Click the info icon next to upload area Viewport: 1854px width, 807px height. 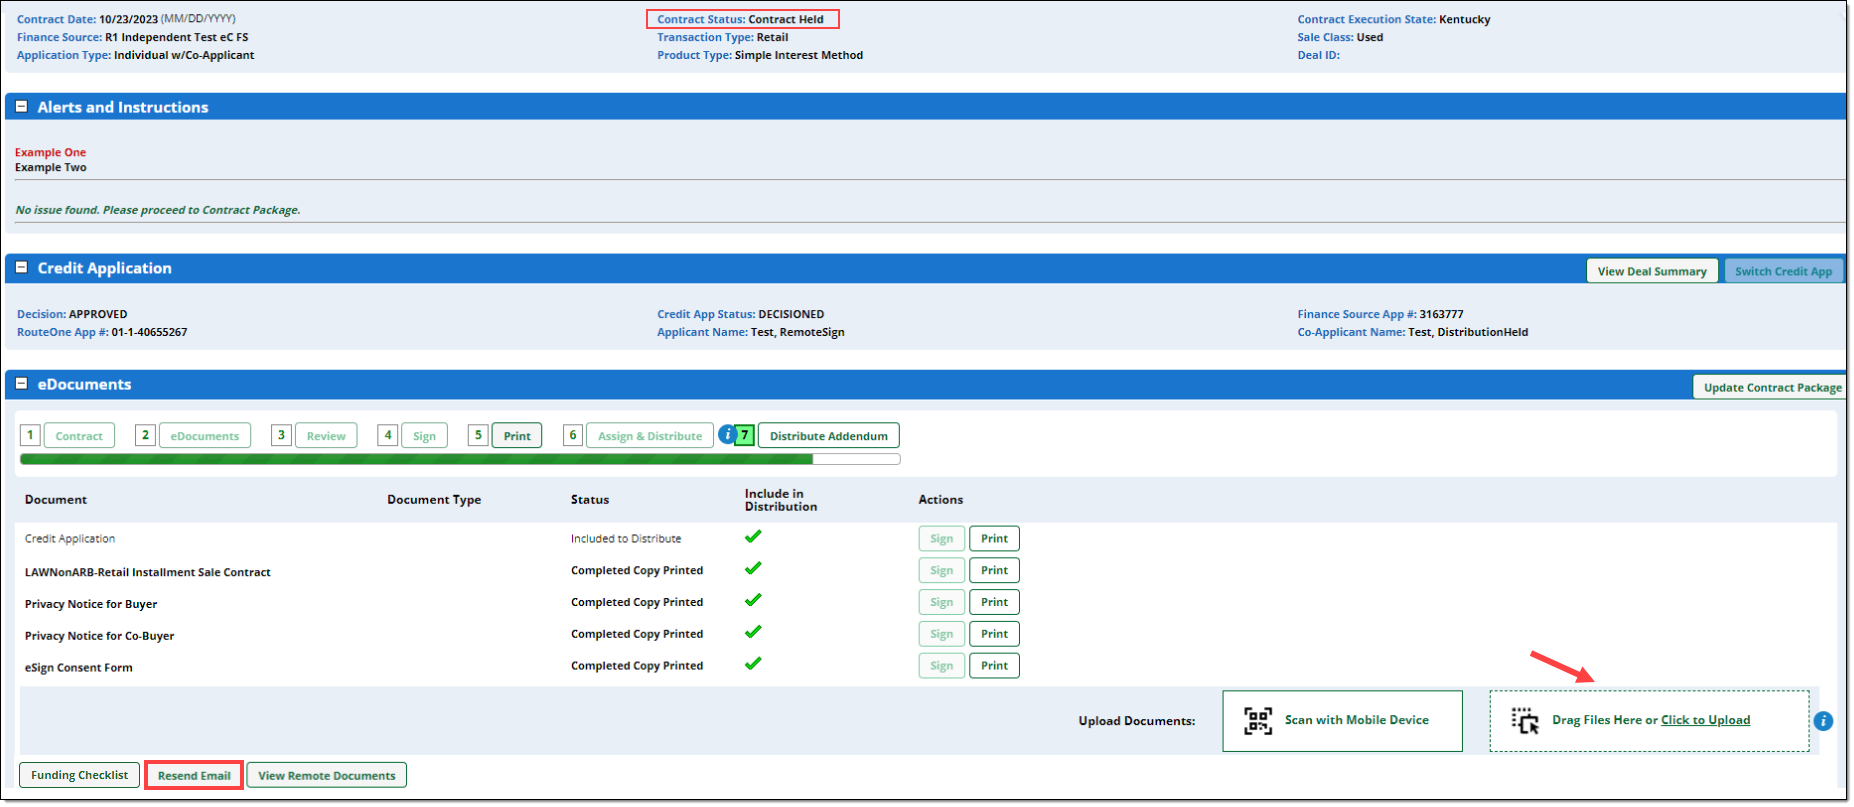pos(1823,721)
